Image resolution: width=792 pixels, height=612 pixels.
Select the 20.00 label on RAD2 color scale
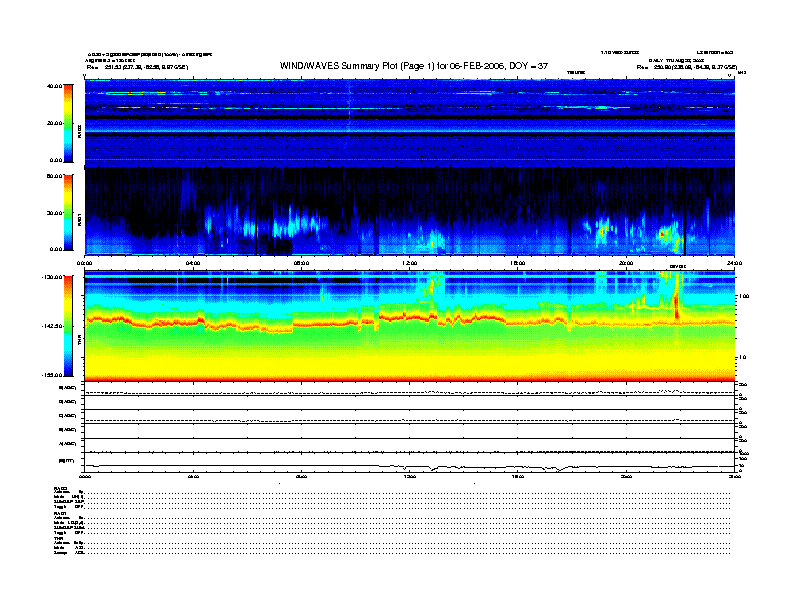[x=55, y=123]
